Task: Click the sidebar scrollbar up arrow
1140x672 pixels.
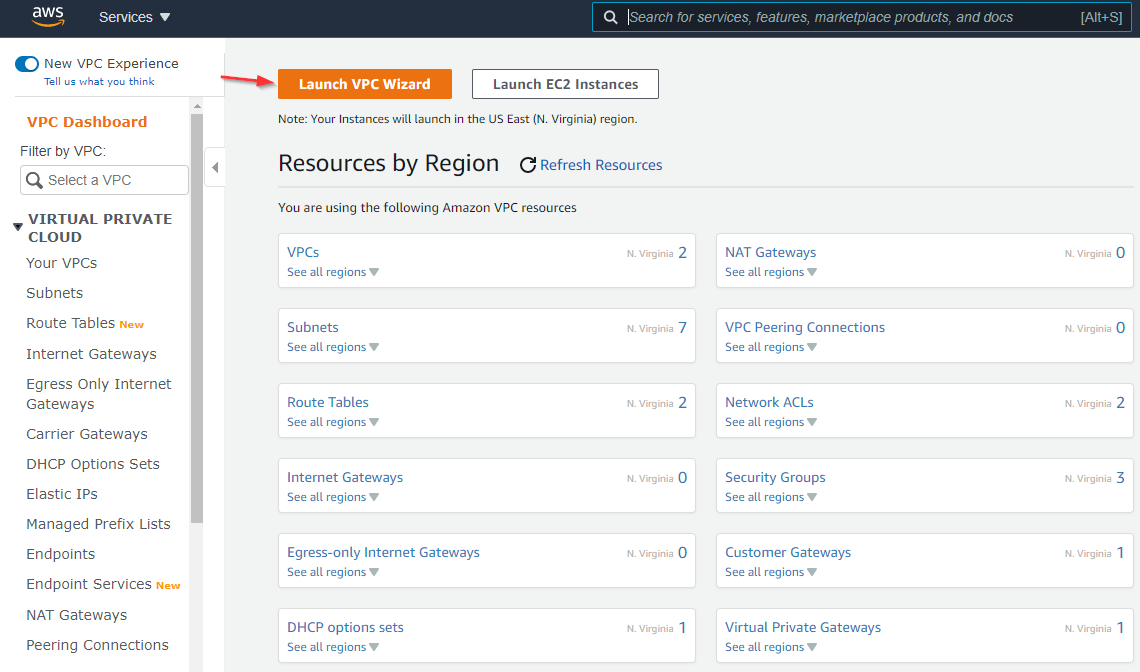Action: (197, 106)
